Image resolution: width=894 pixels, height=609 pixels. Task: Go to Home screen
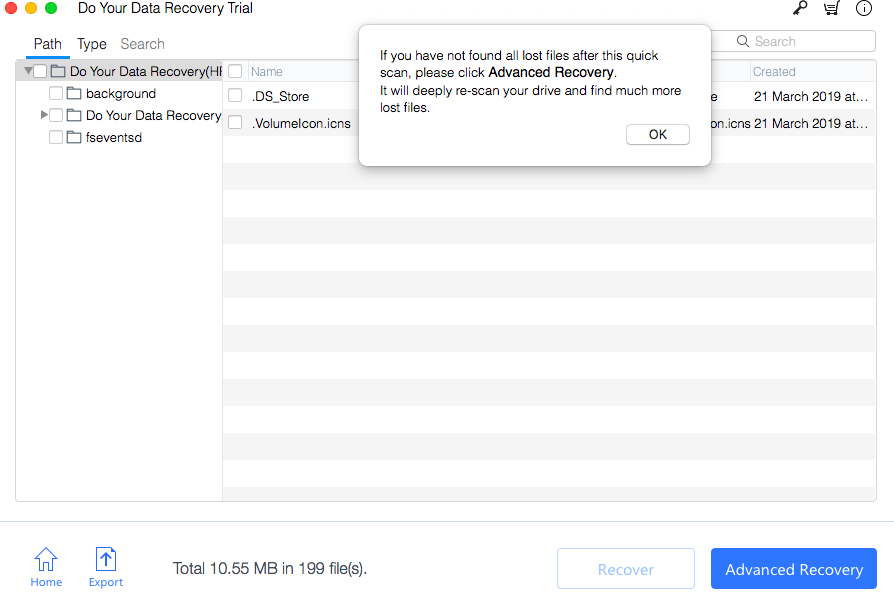tap(46, 567)
